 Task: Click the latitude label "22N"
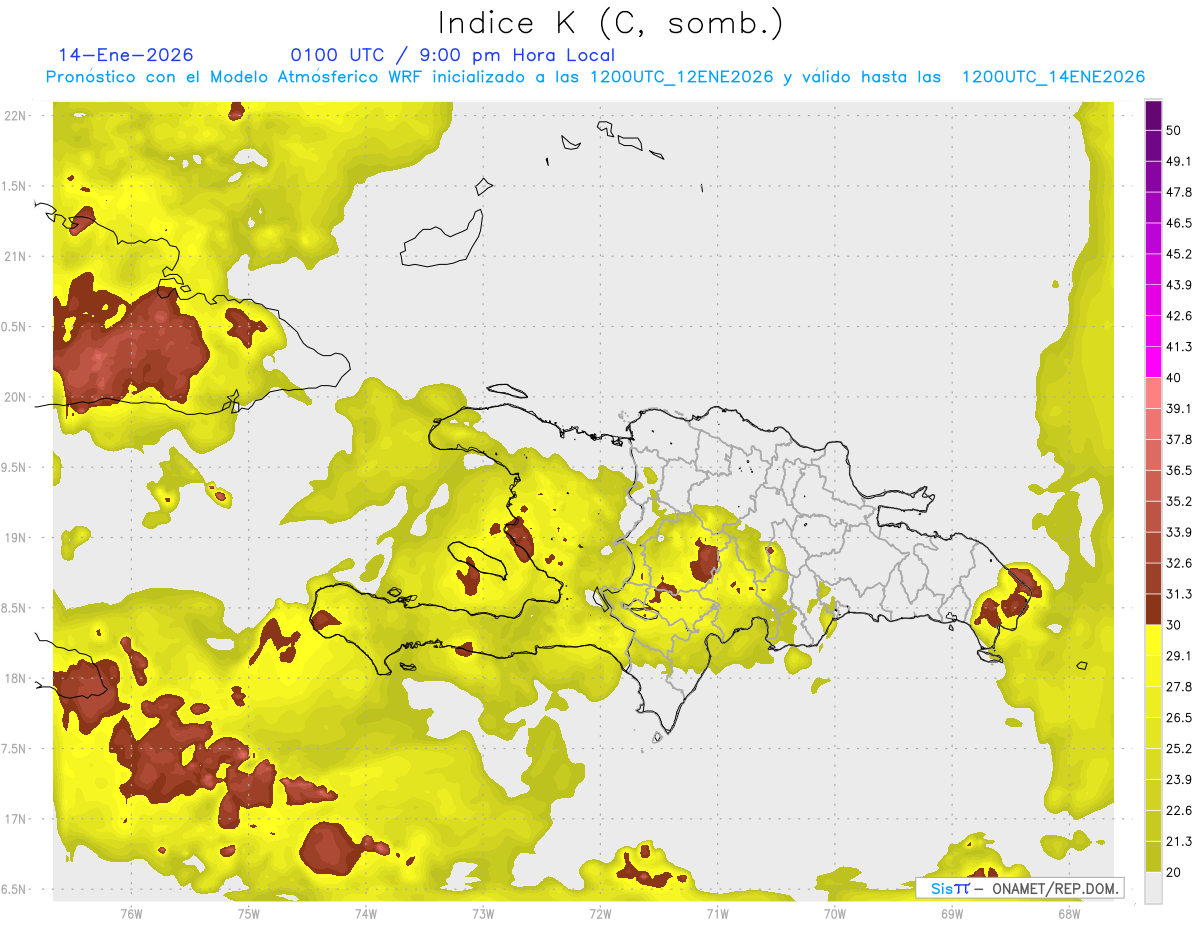[x=15, y=115]
